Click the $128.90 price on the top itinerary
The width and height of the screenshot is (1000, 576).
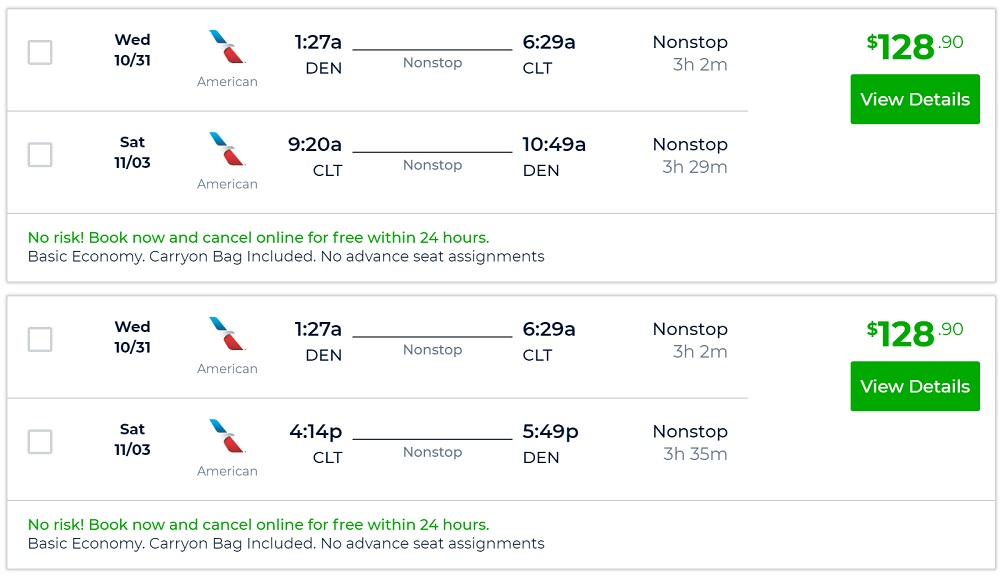coord(914,45)
